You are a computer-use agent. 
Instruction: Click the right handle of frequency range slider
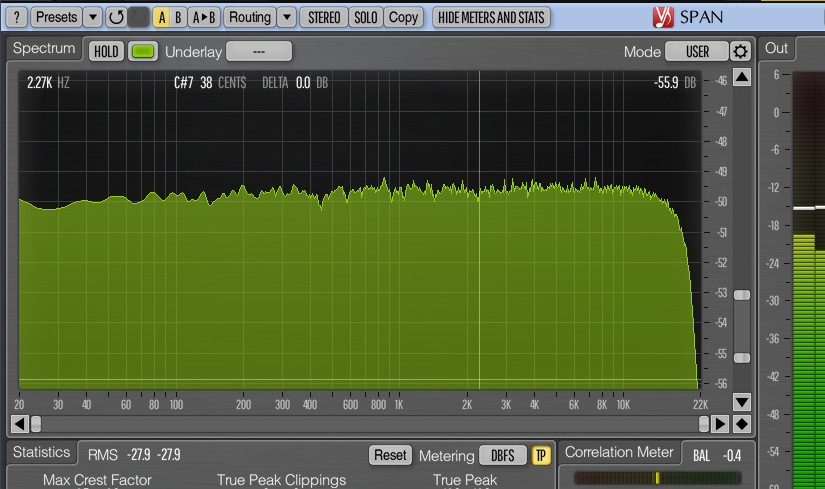coord(704,424)
